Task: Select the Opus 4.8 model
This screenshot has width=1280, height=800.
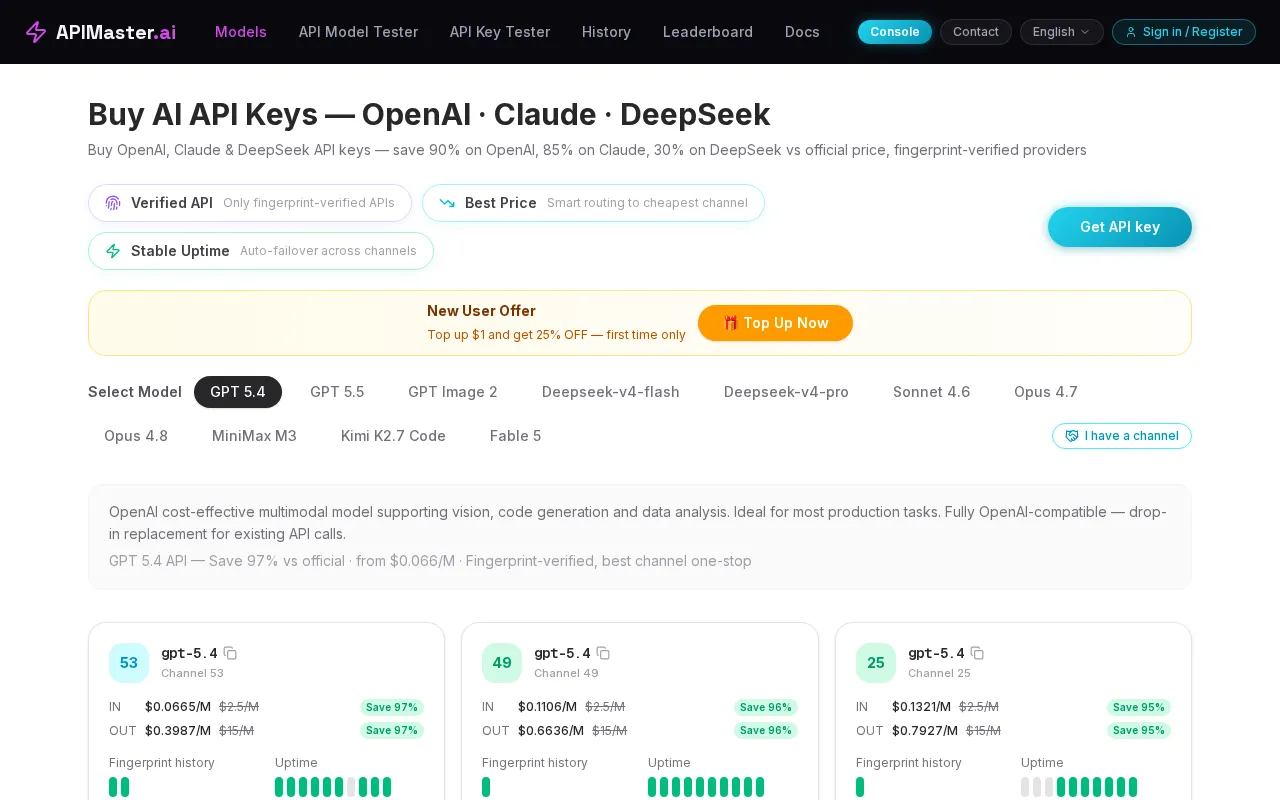Action: point(136,436)
